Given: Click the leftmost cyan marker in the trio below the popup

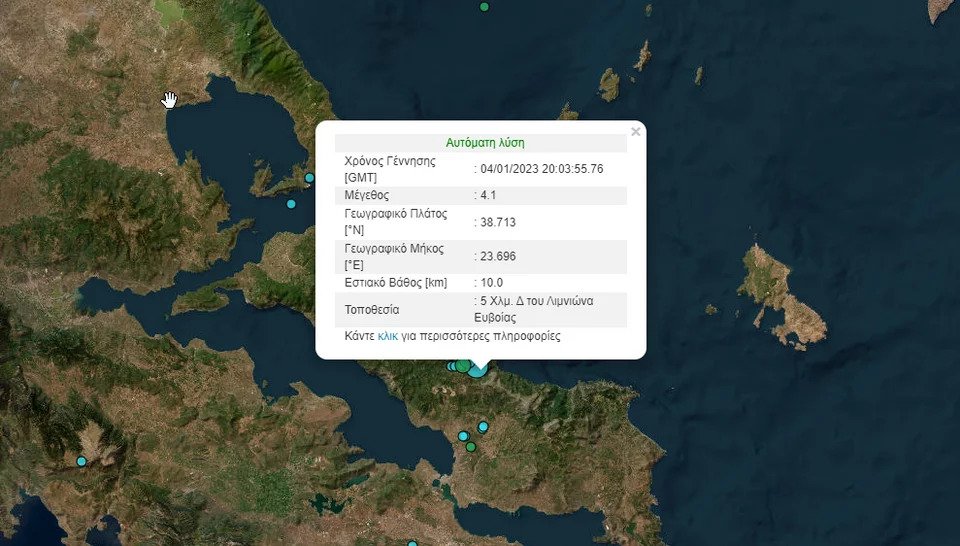Looking at the screenshot, I should click(463, 436).
